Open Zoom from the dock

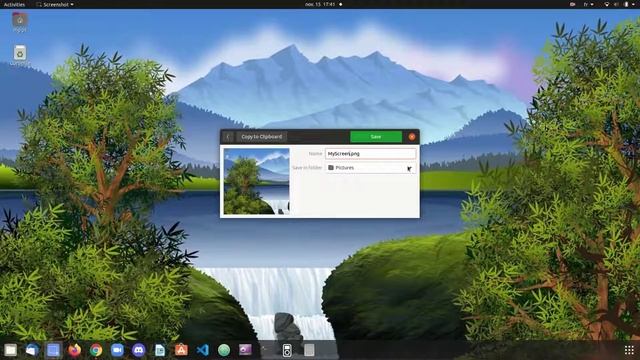point(117,350)
